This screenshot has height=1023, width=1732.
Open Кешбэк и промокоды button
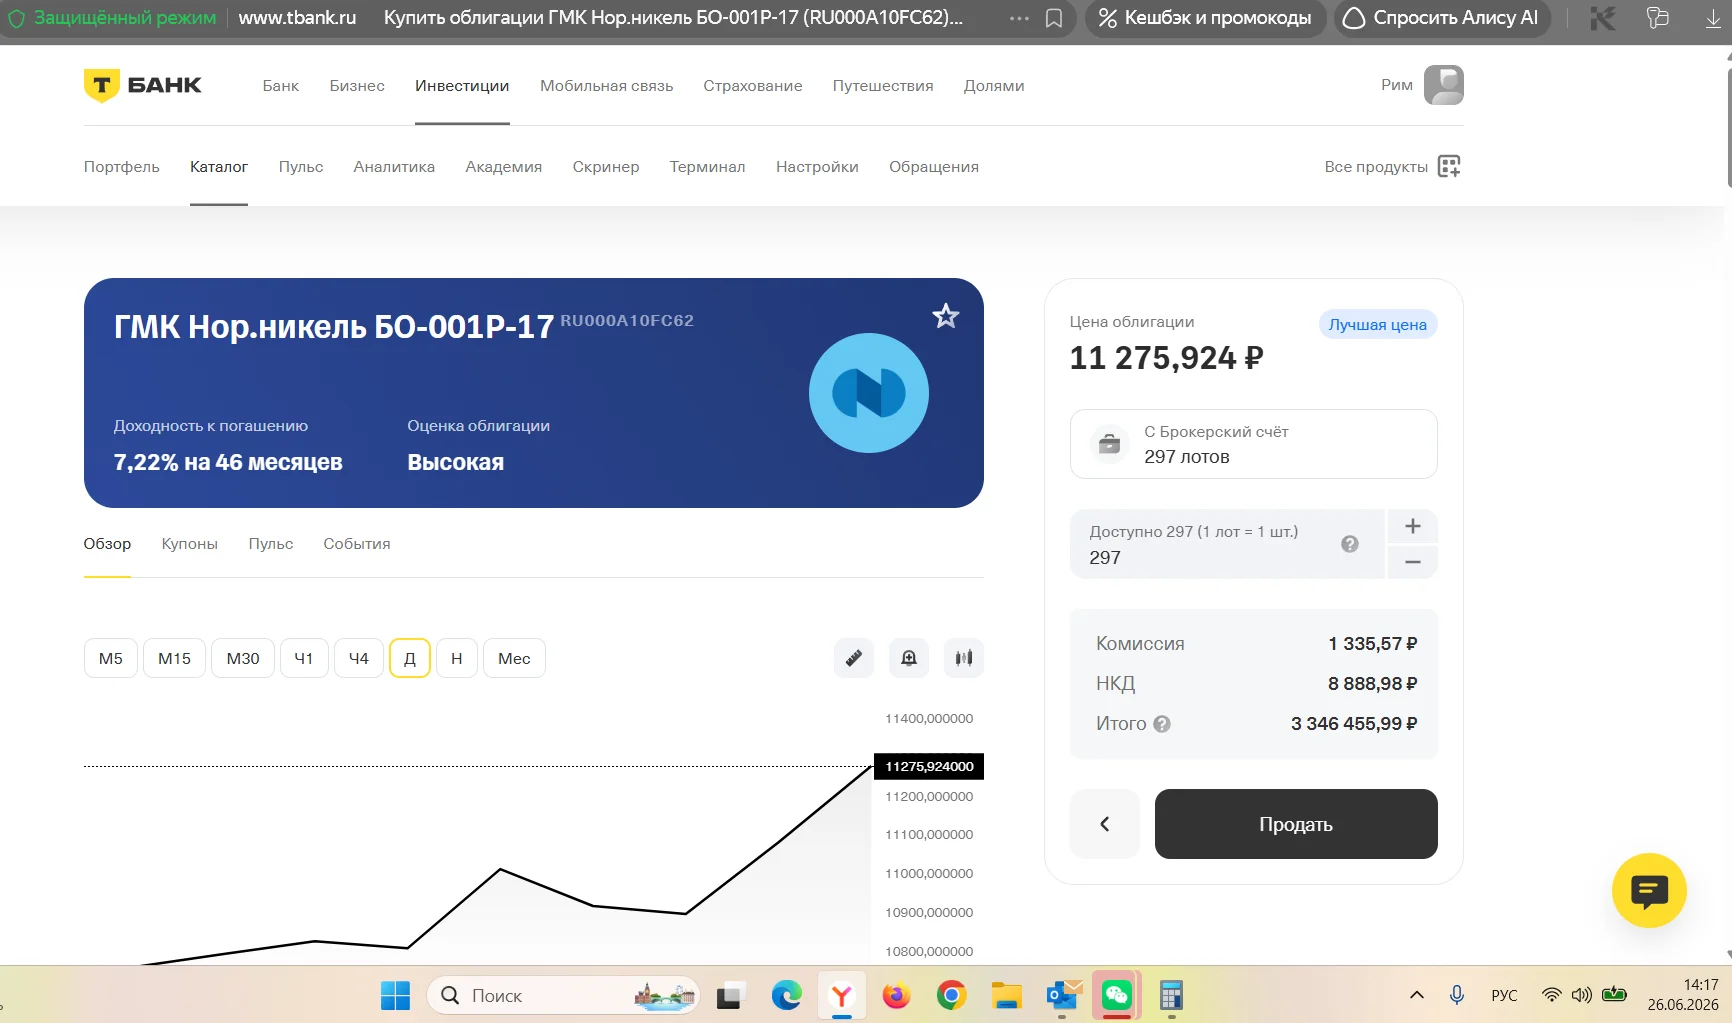click(x=1205, y=18)
